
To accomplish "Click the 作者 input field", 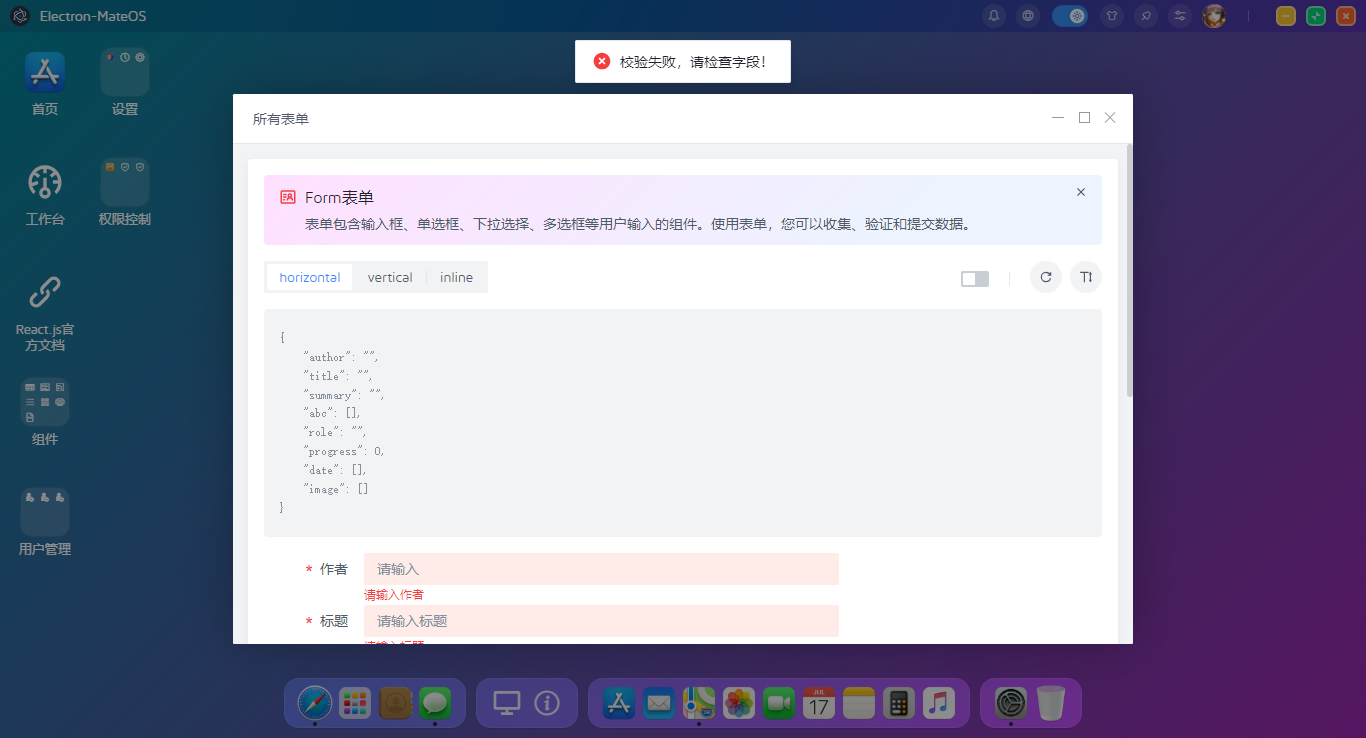I will tap(600, 568).
